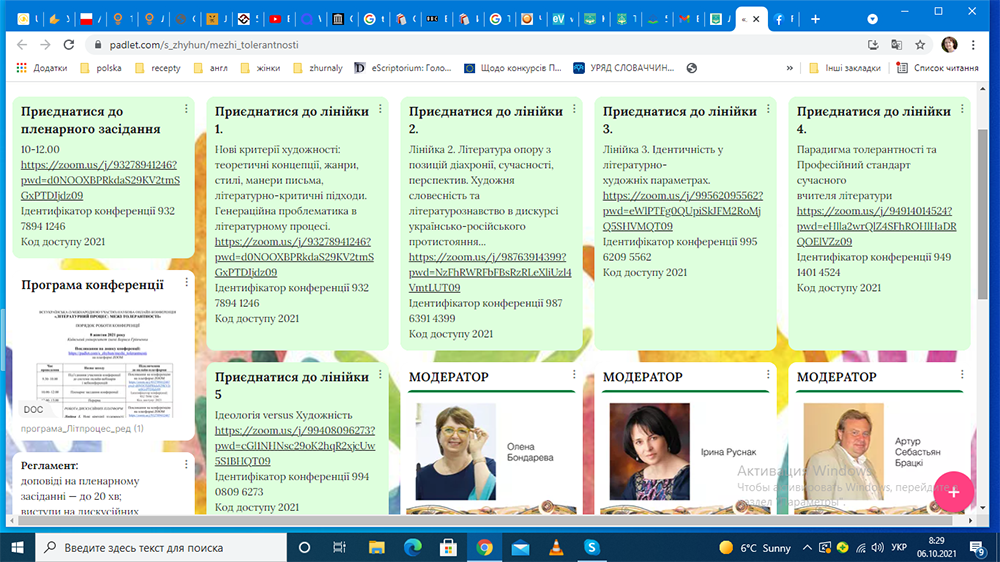Screen dimensions: 1000x562
Task: Open three-dot menu on Лінійки 1 card
Action: click(x=380, y=109)
